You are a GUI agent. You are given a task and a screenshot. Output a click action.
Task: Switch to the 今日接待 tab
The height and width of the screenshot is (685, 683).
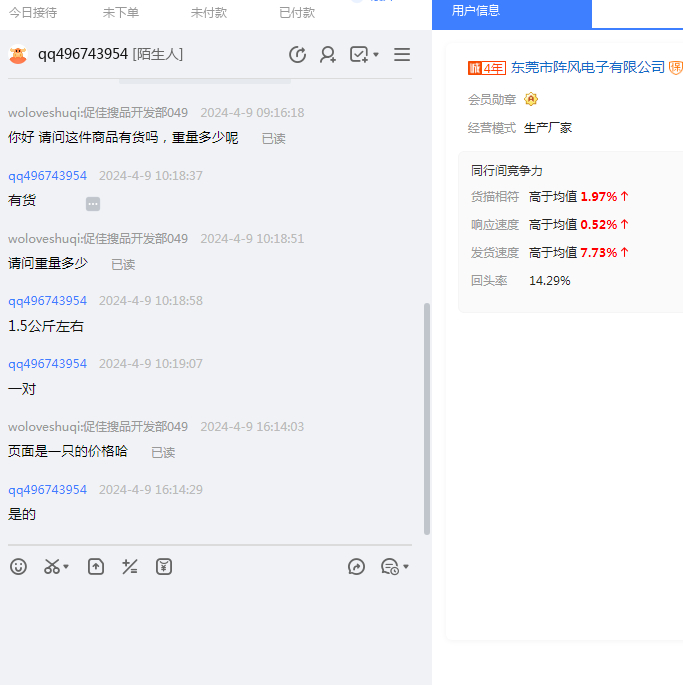point(33,12)
